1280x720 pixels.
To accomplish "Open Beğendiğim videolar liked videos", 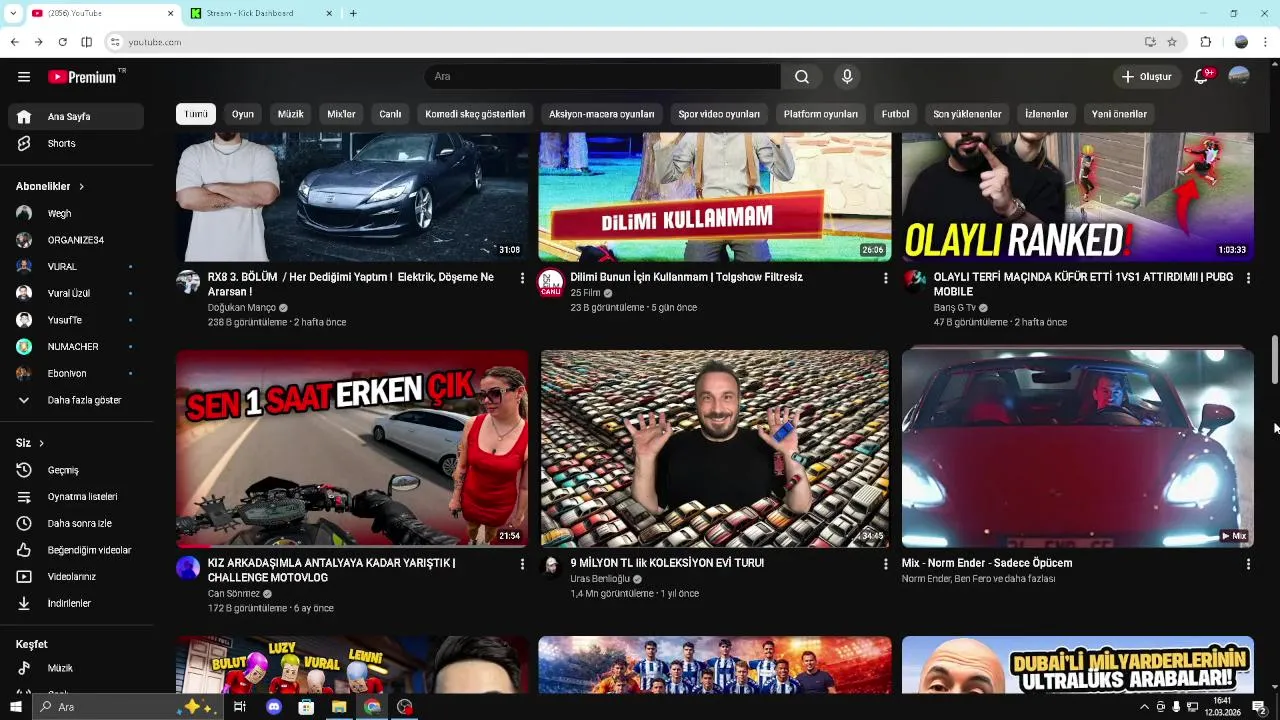I will pyautogui.click(x=76, y=550).
